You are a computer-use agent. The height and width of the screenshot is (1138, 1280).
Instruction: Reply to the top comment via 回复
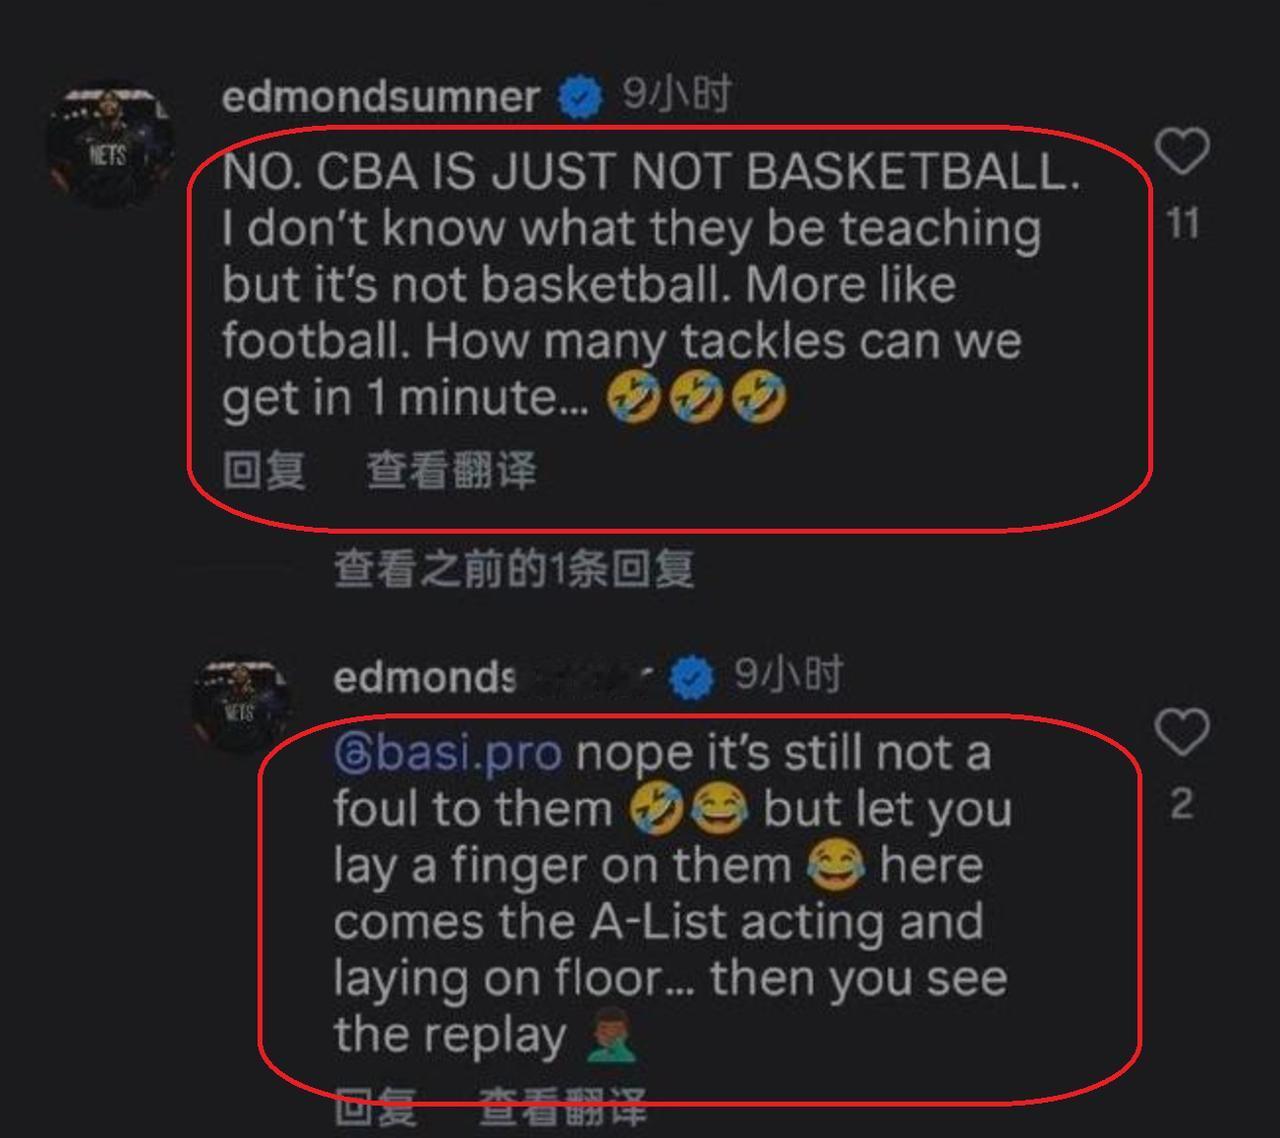264,470
